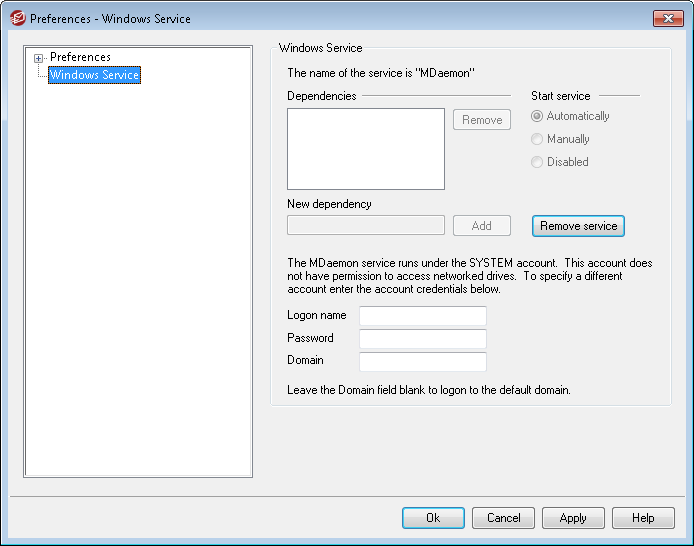Select Windows Service tree item
694x546 pixels.
click(x=94, y=75)
